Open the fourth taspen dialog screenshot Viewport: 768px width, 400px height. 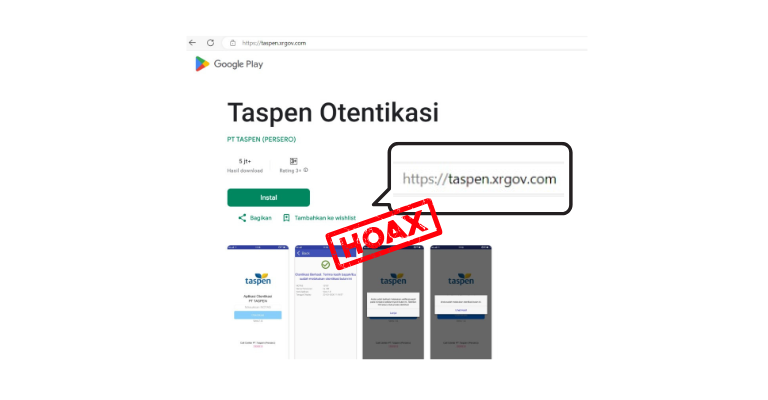point(461,302)
